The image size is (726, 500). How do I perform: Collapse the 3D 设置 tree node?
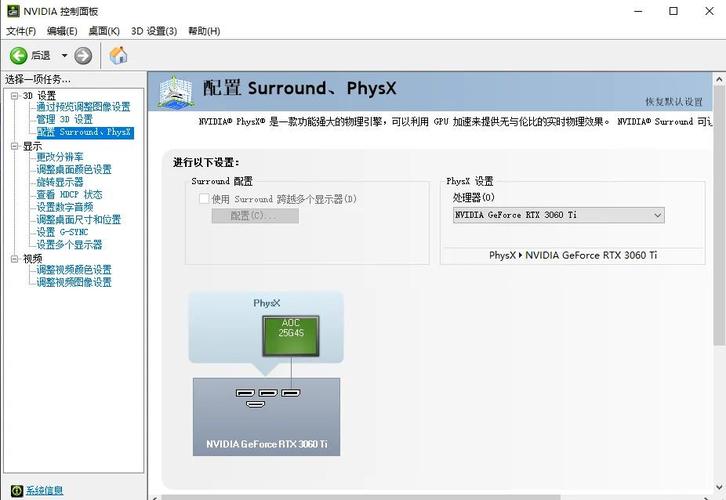pyautogui.click(x=14, y=96)
